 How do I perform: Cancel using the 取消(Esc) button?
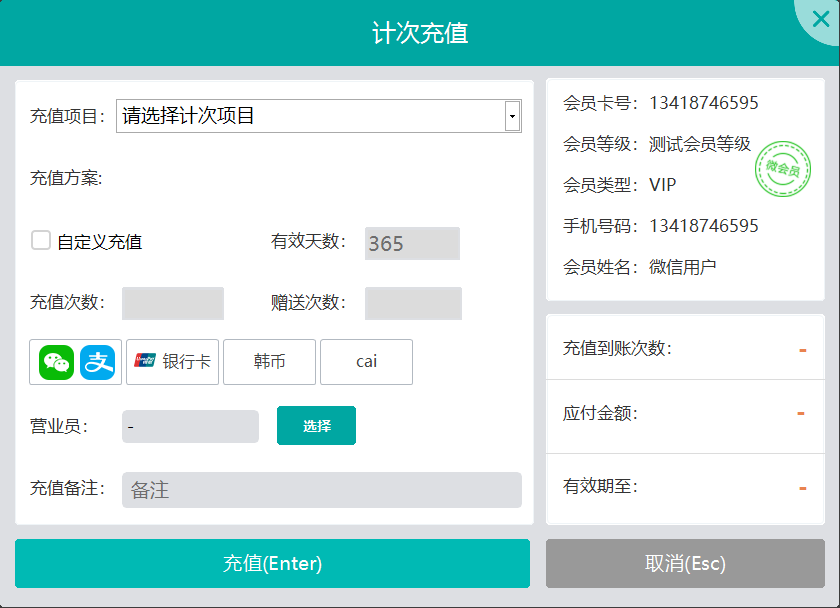tap(685, 563)
